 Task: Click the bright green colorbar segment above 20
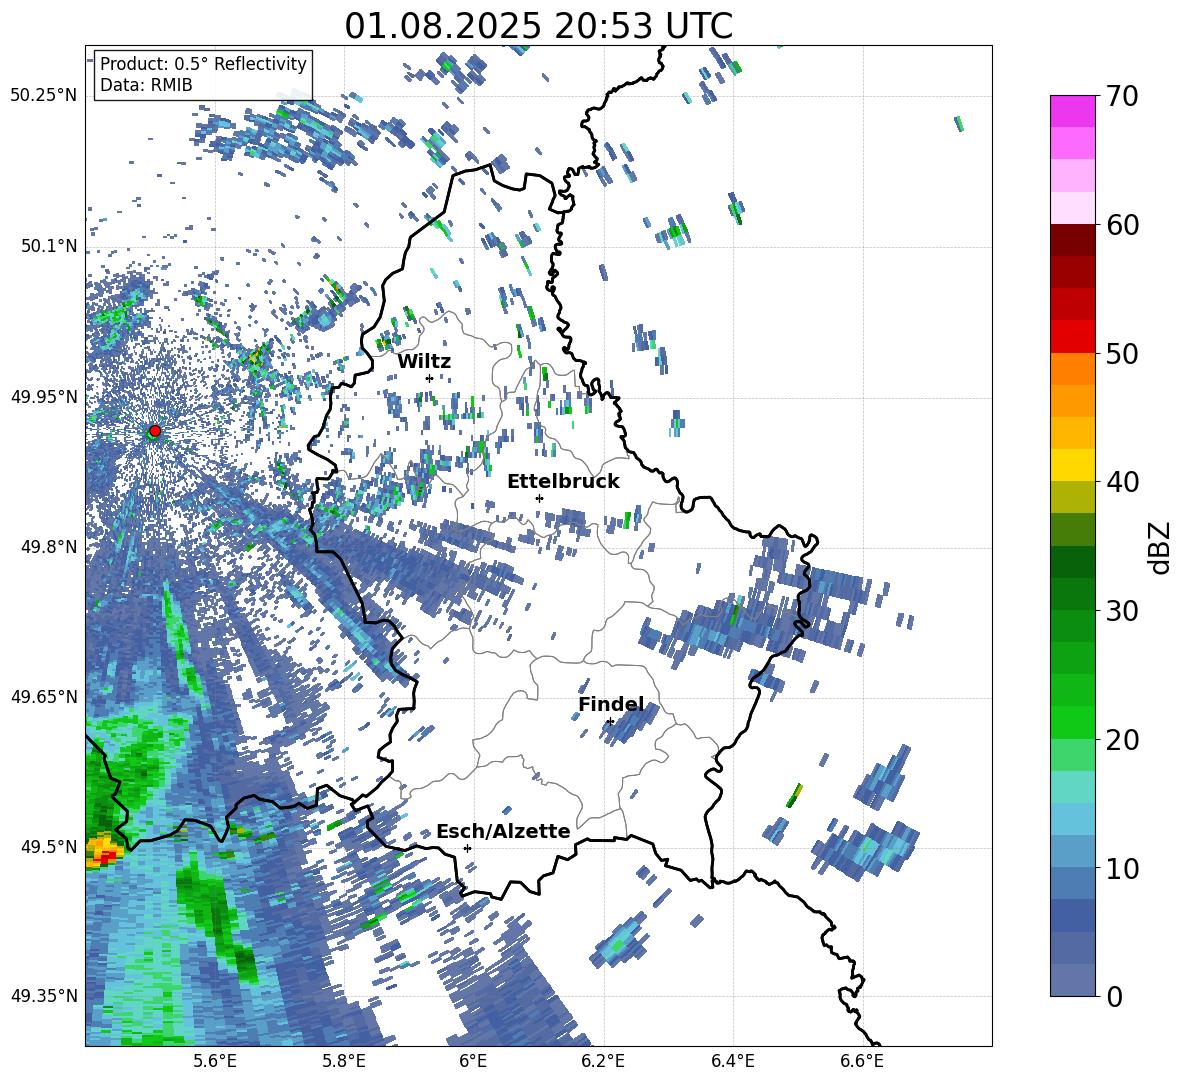click(x=1072, y=722)
